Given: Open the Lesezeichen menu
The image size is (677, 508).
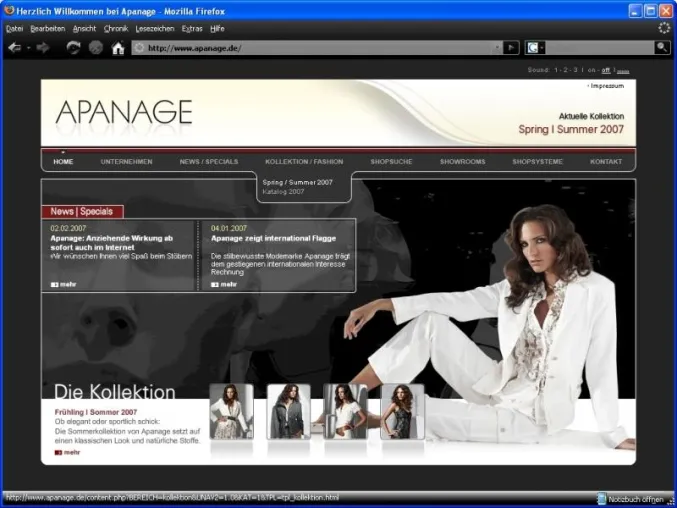Looking at the screenshot, I should pos(155,29).
